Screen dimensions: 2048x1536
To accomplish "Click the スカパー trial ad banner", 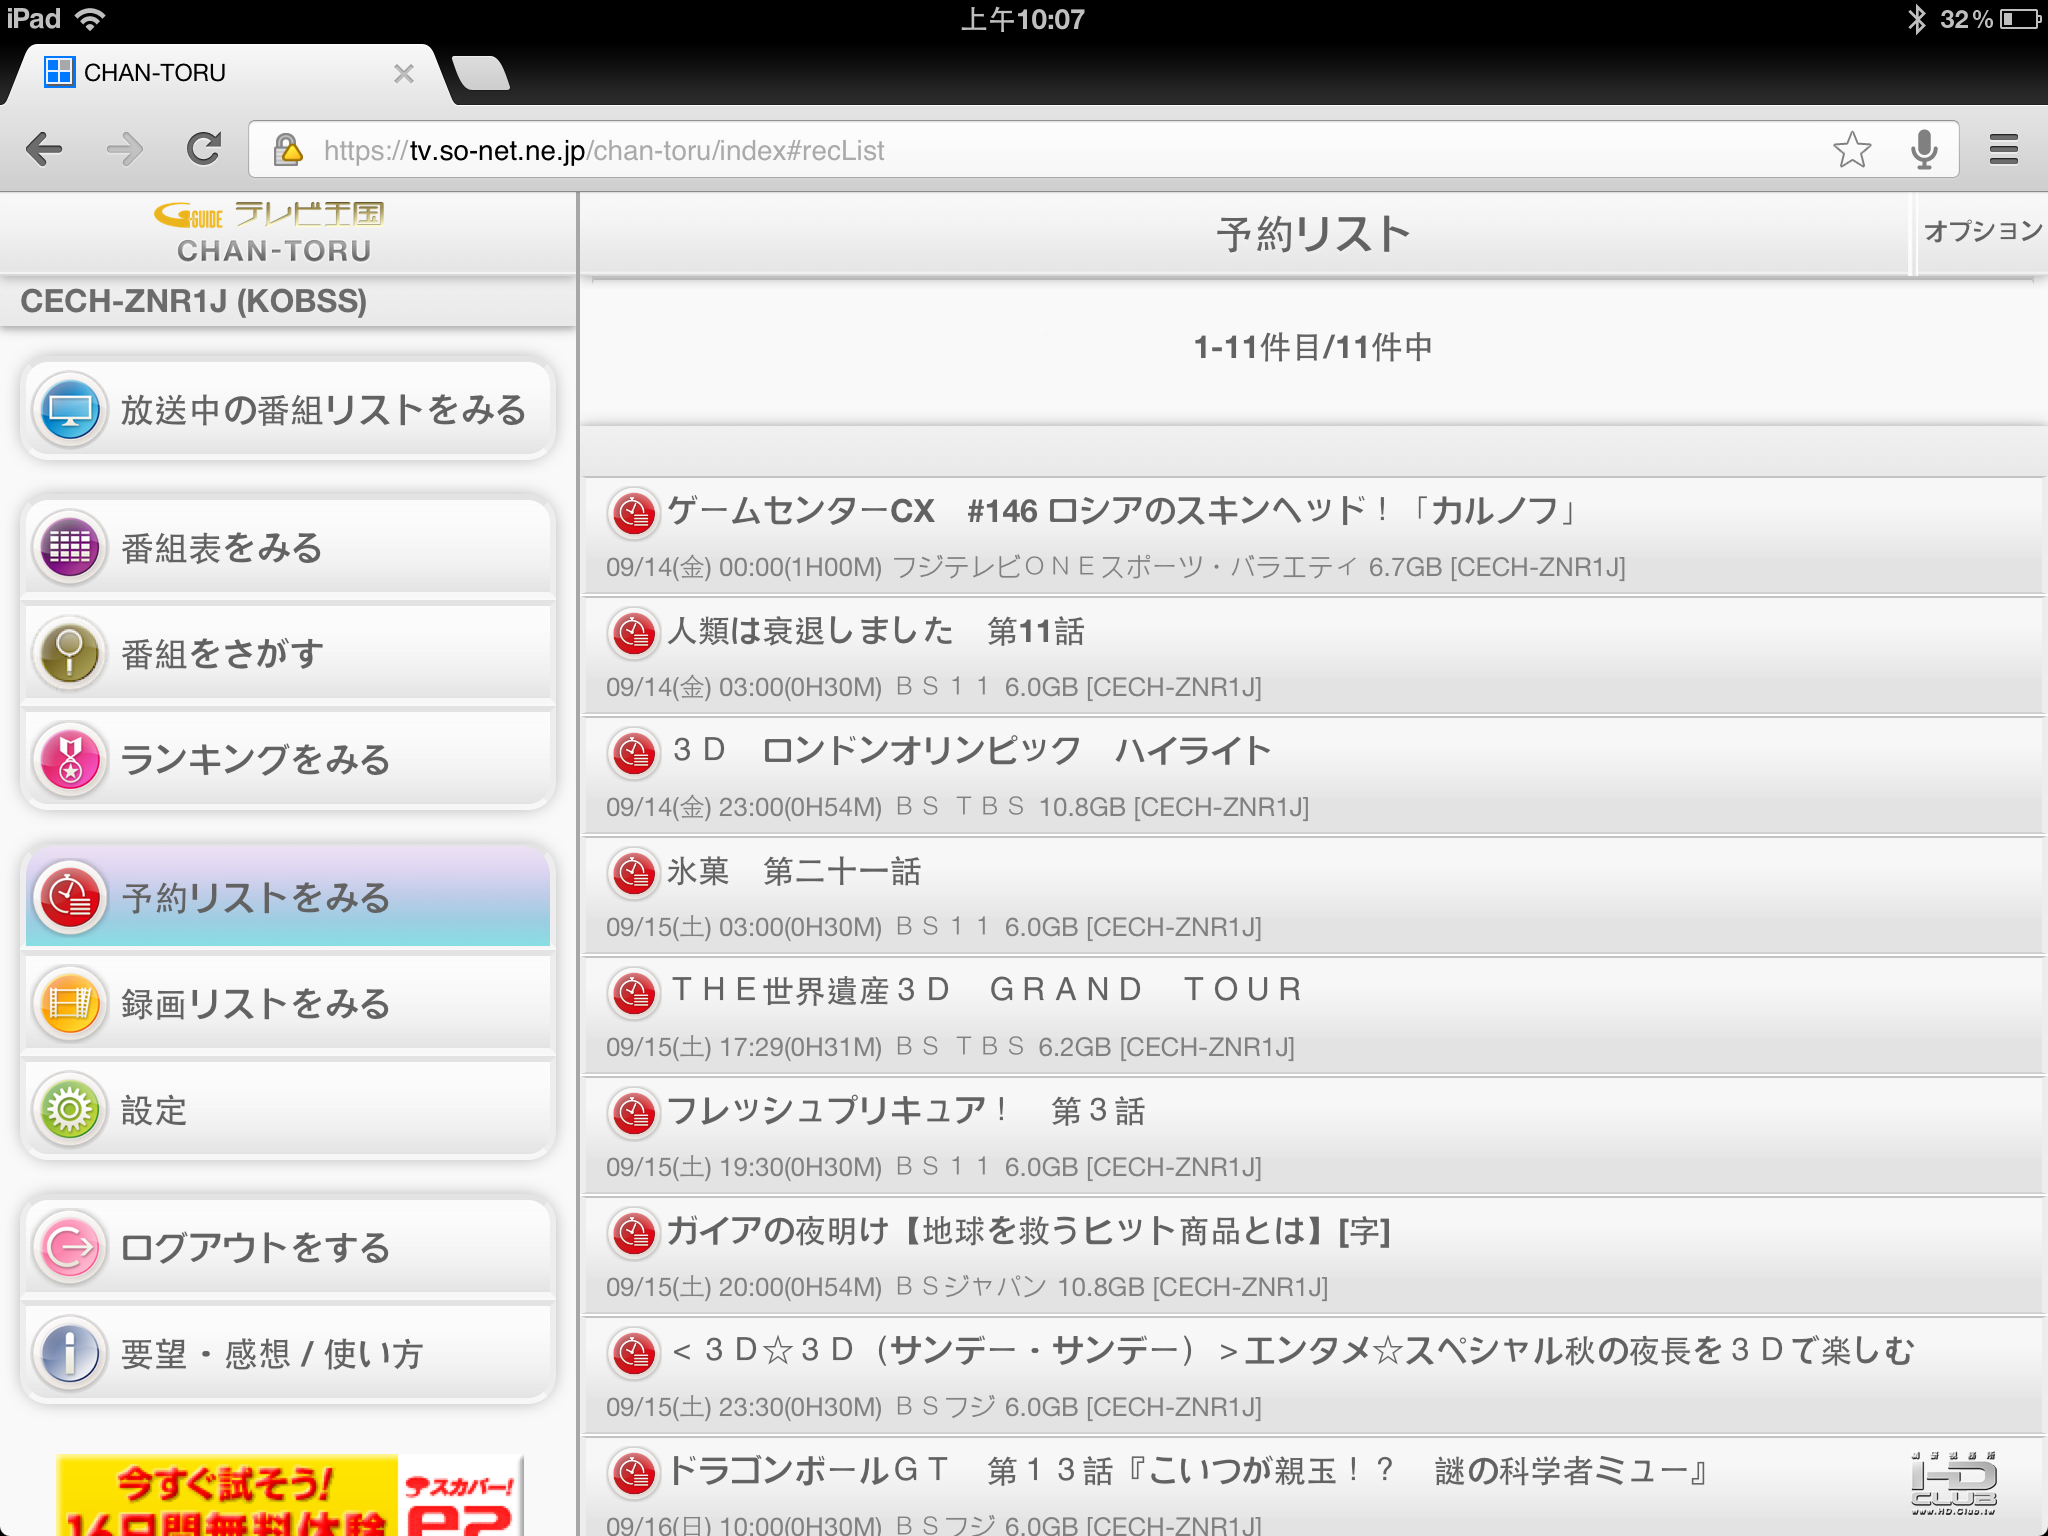I will [x=290, y=1497].
